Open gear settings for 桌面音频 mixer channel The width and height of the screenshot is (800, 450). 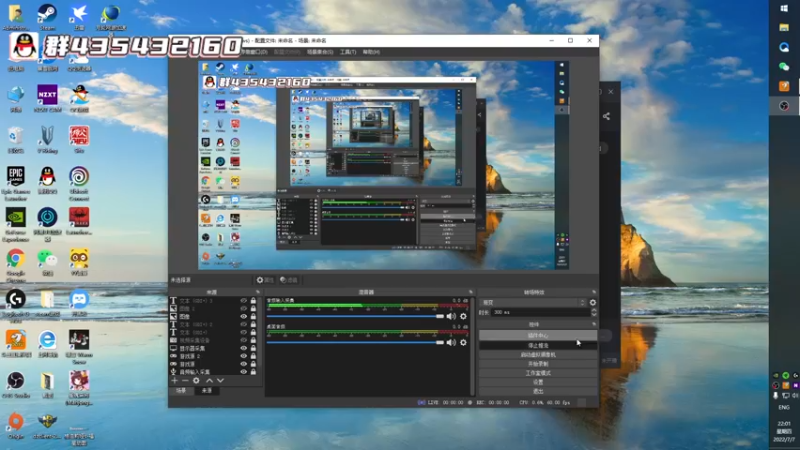point(463,342)
